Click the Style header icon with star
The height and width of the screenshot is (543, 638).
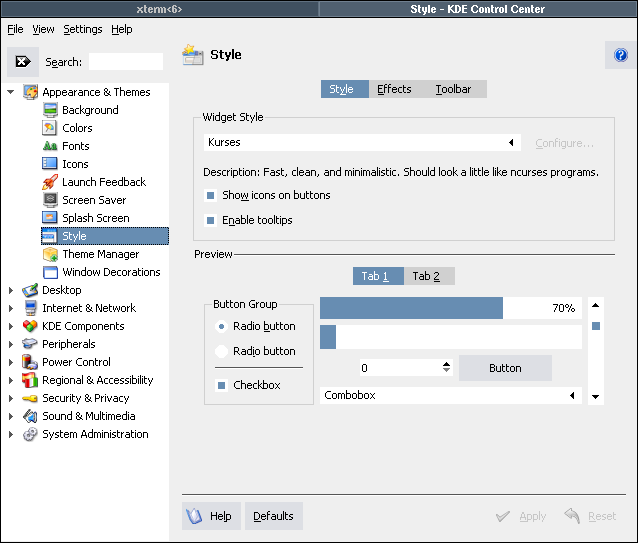click(193, 55)
